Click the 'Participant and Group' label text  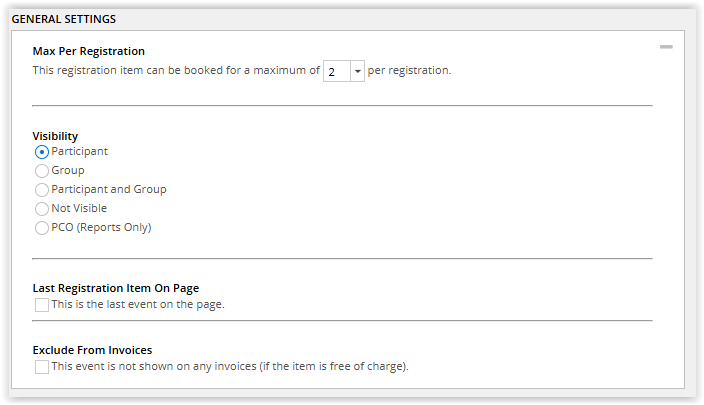[109, 189]
